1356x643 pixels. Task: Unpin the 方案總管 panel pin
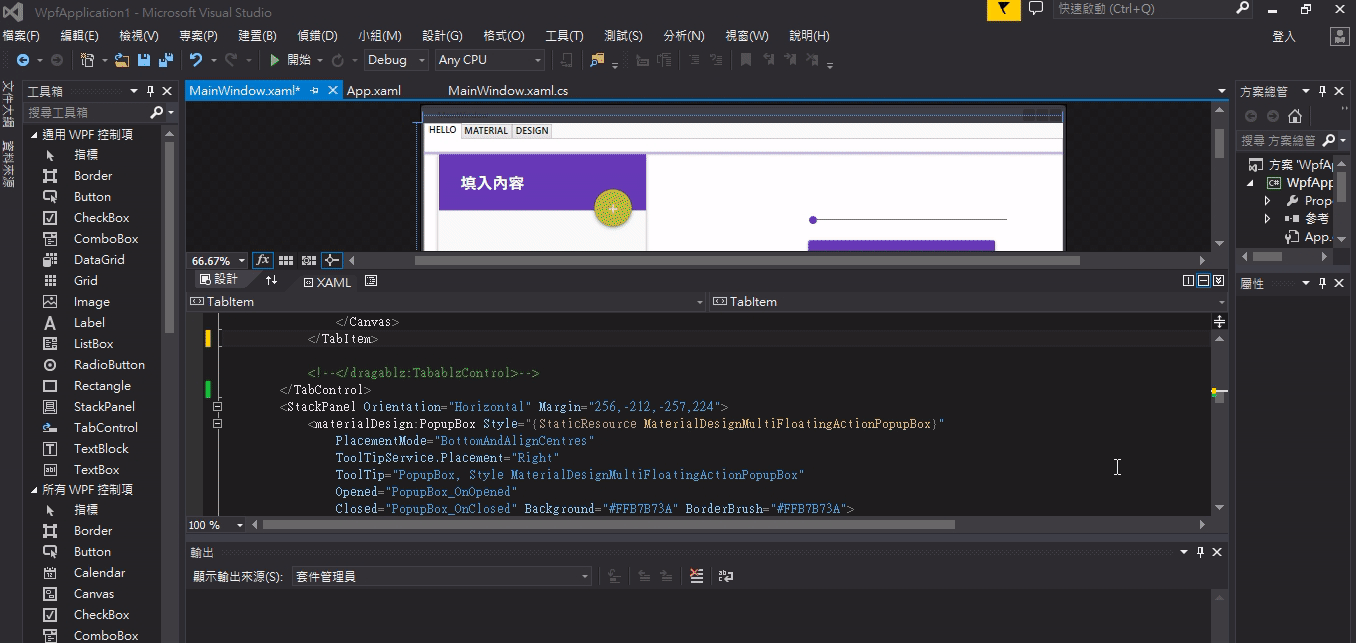1324,90
